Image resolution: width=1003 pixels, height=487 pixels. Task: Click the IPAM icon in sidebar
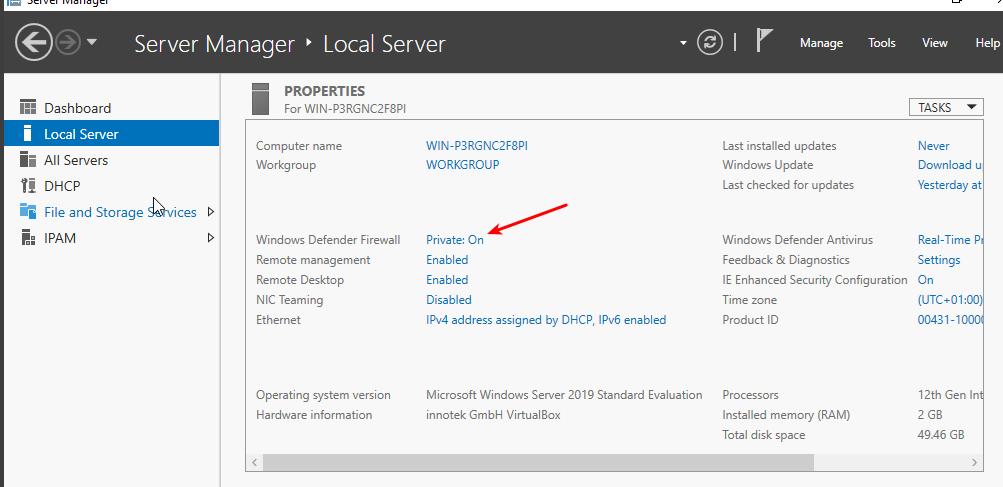coord(28,238)
